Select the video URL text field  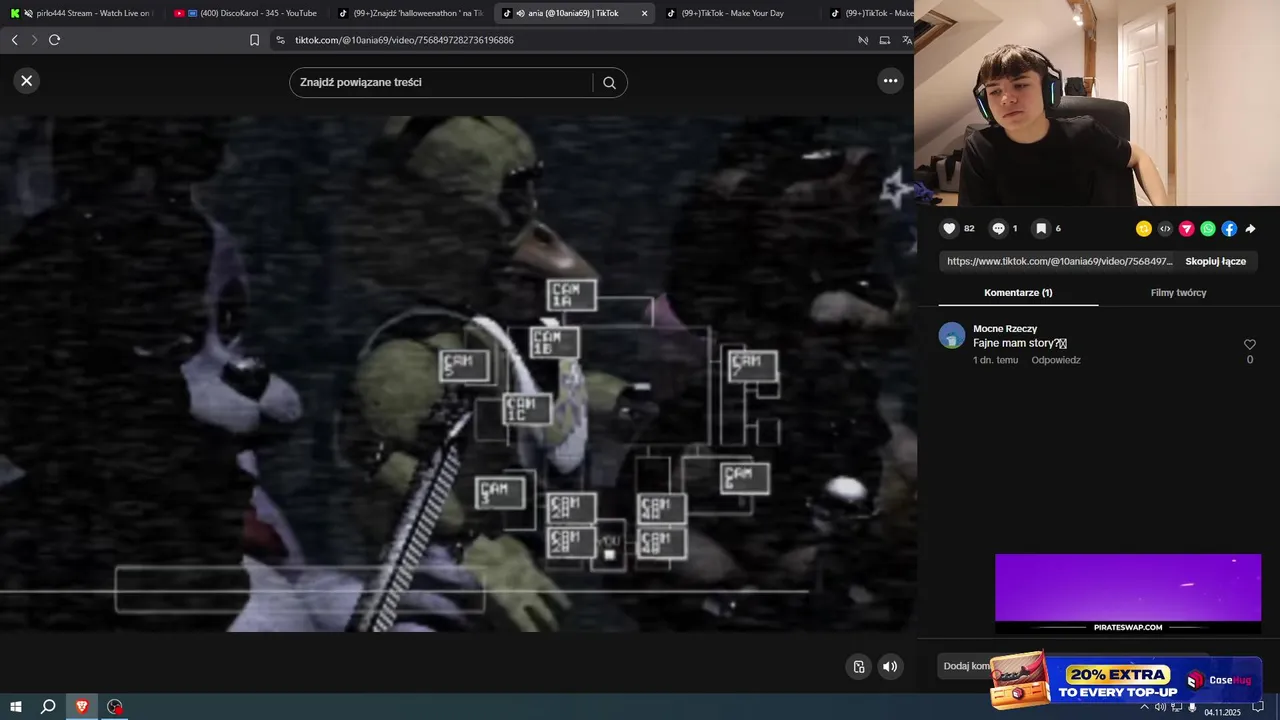1059,261
